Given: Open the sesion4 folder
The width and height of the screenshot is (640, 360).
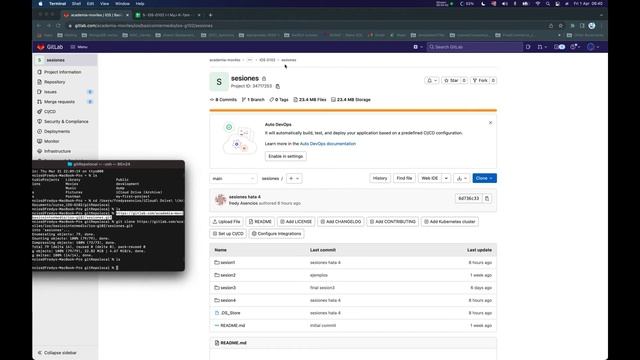Looking at the screenshot, I should [228, 300].
